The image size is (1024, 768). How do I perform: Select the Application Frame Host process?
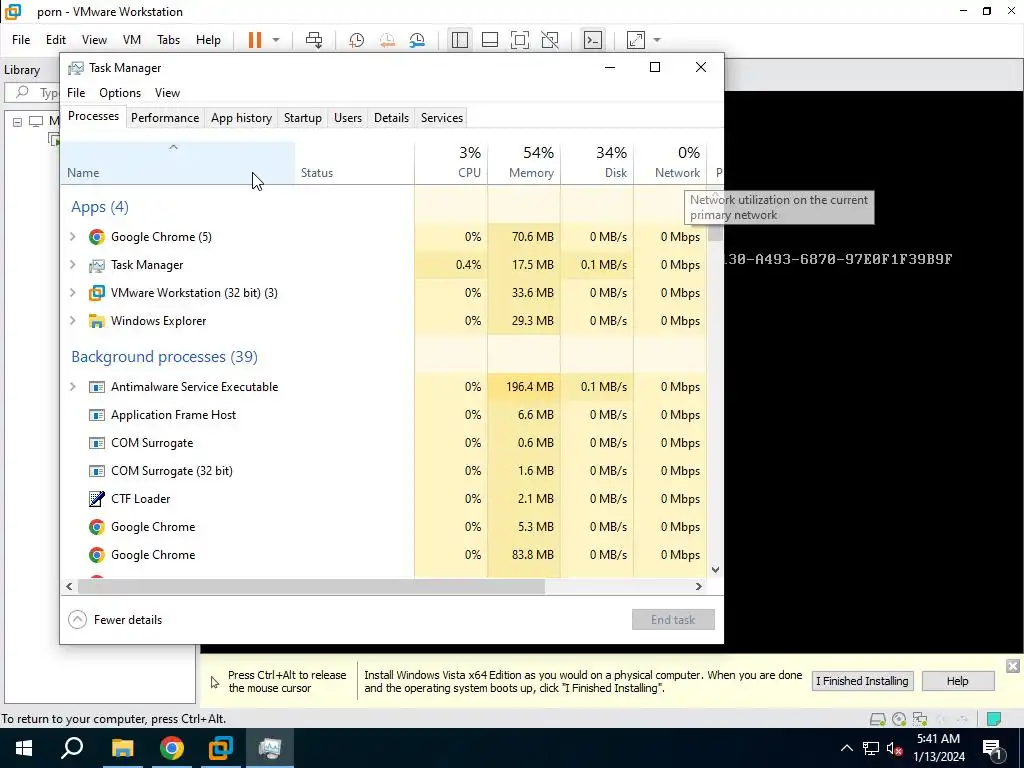(383, 415)
